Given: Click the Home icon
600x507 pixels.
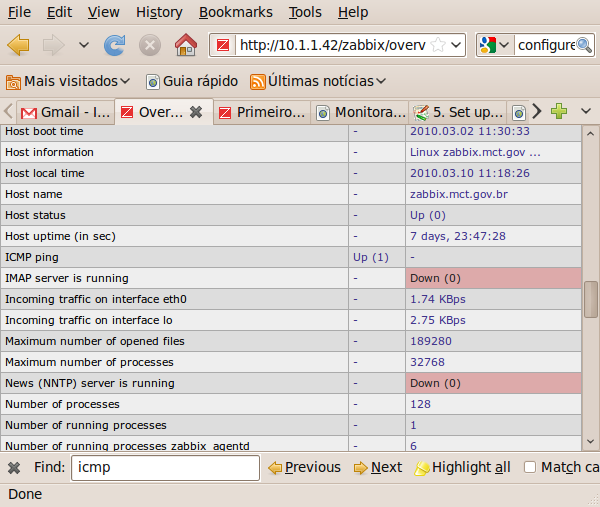Looking at the screenshot, I should coord(185,45).
